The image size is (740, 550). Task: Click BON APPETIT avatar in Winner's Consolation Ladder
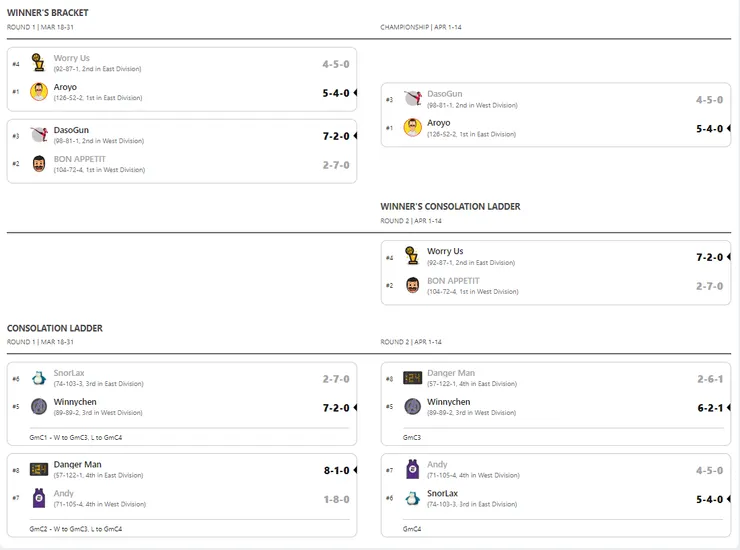[413, 285]
